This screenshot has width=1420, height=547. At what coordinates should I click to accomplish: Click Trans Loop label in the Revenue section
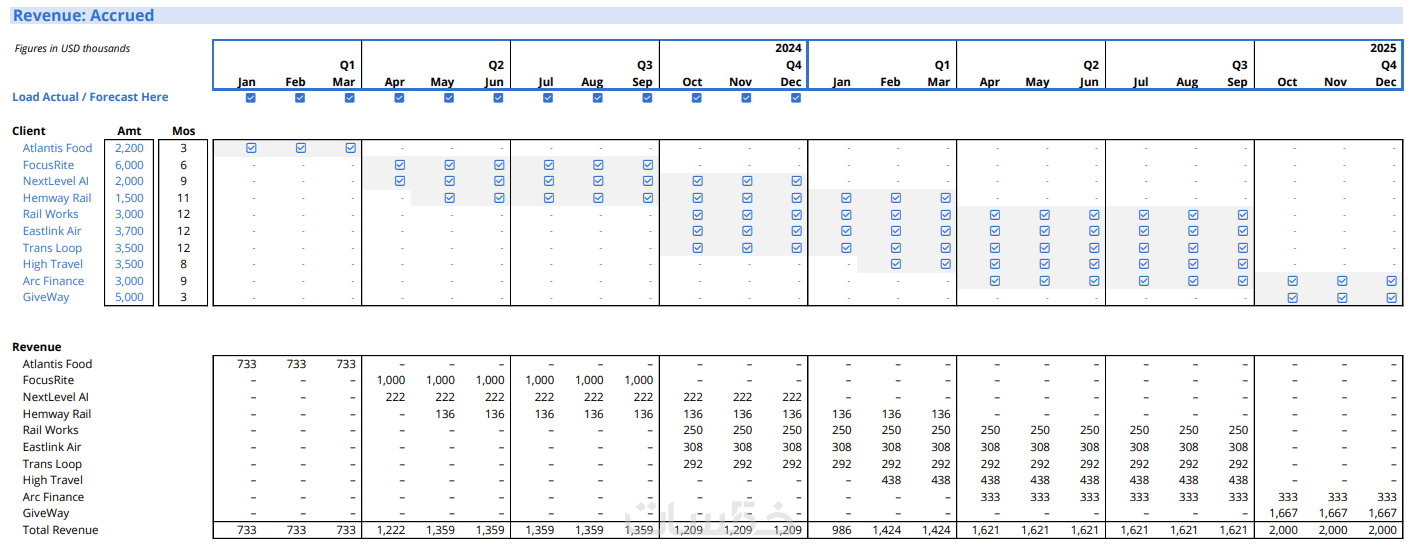(52, 464)
